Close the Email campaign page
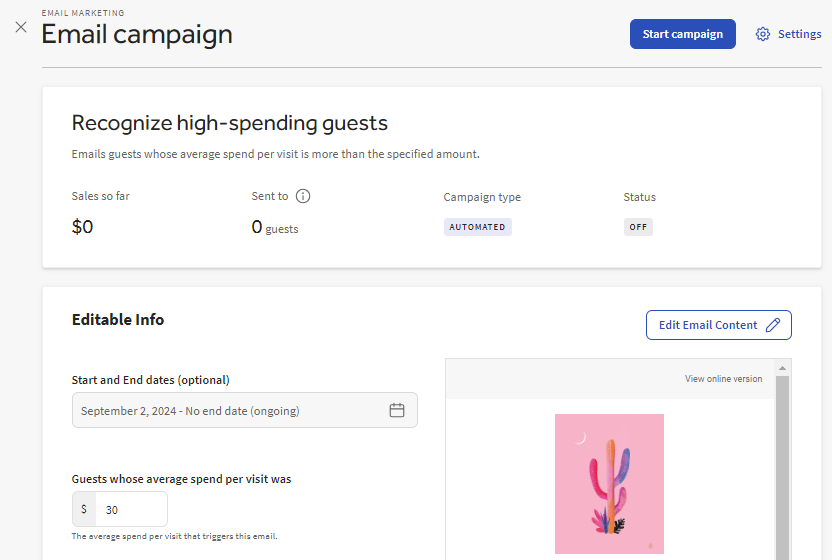832x560 pixels. tap(21, 27)
